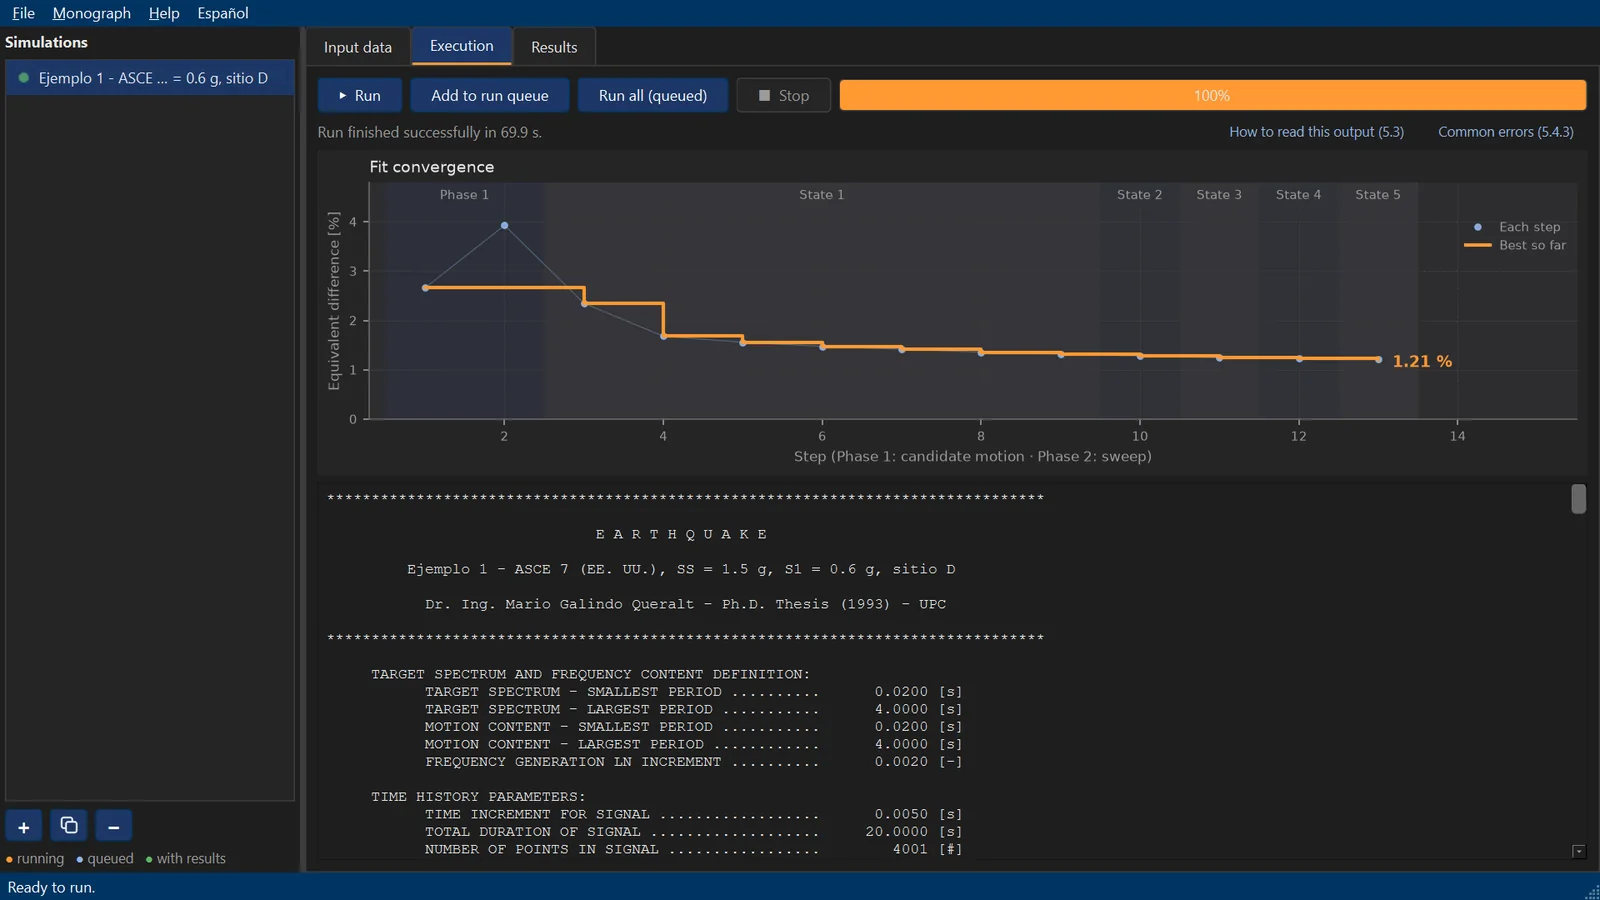Viewport: 1600px width, 900px height.
Task: Open the Help menu
Action: [164, 13]
